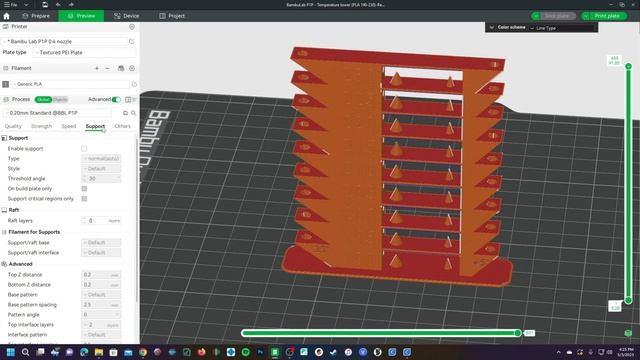Screen dimensions: 640x360
Task: Open the Others settings tab
Action: [x=122, y=126]
